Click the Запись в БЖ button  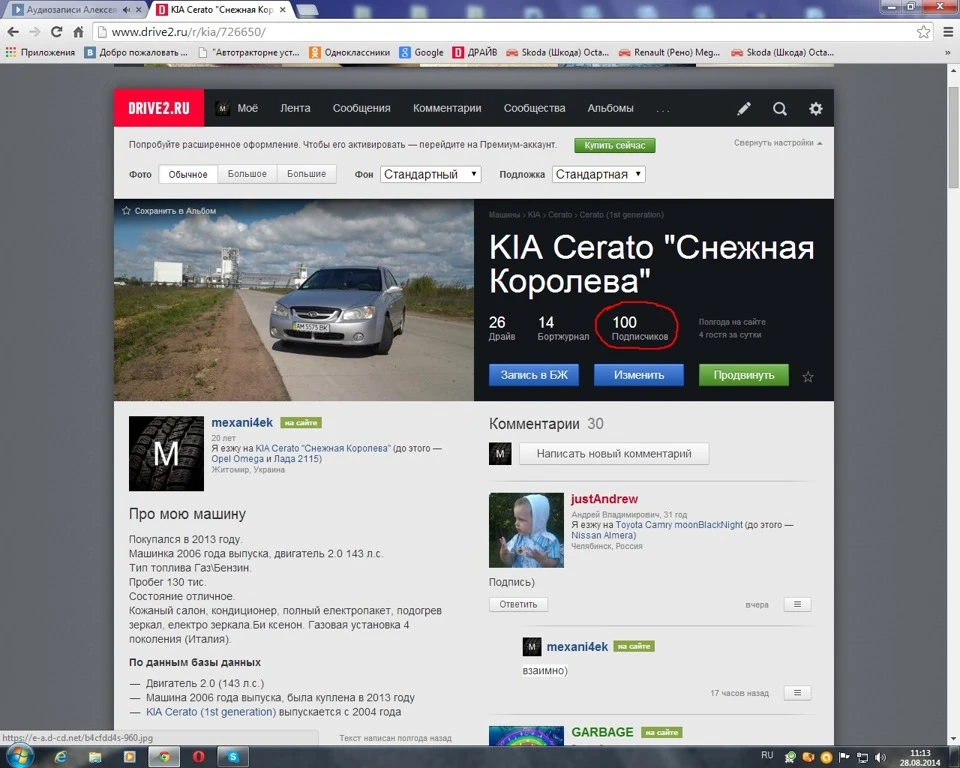point(534,375)
